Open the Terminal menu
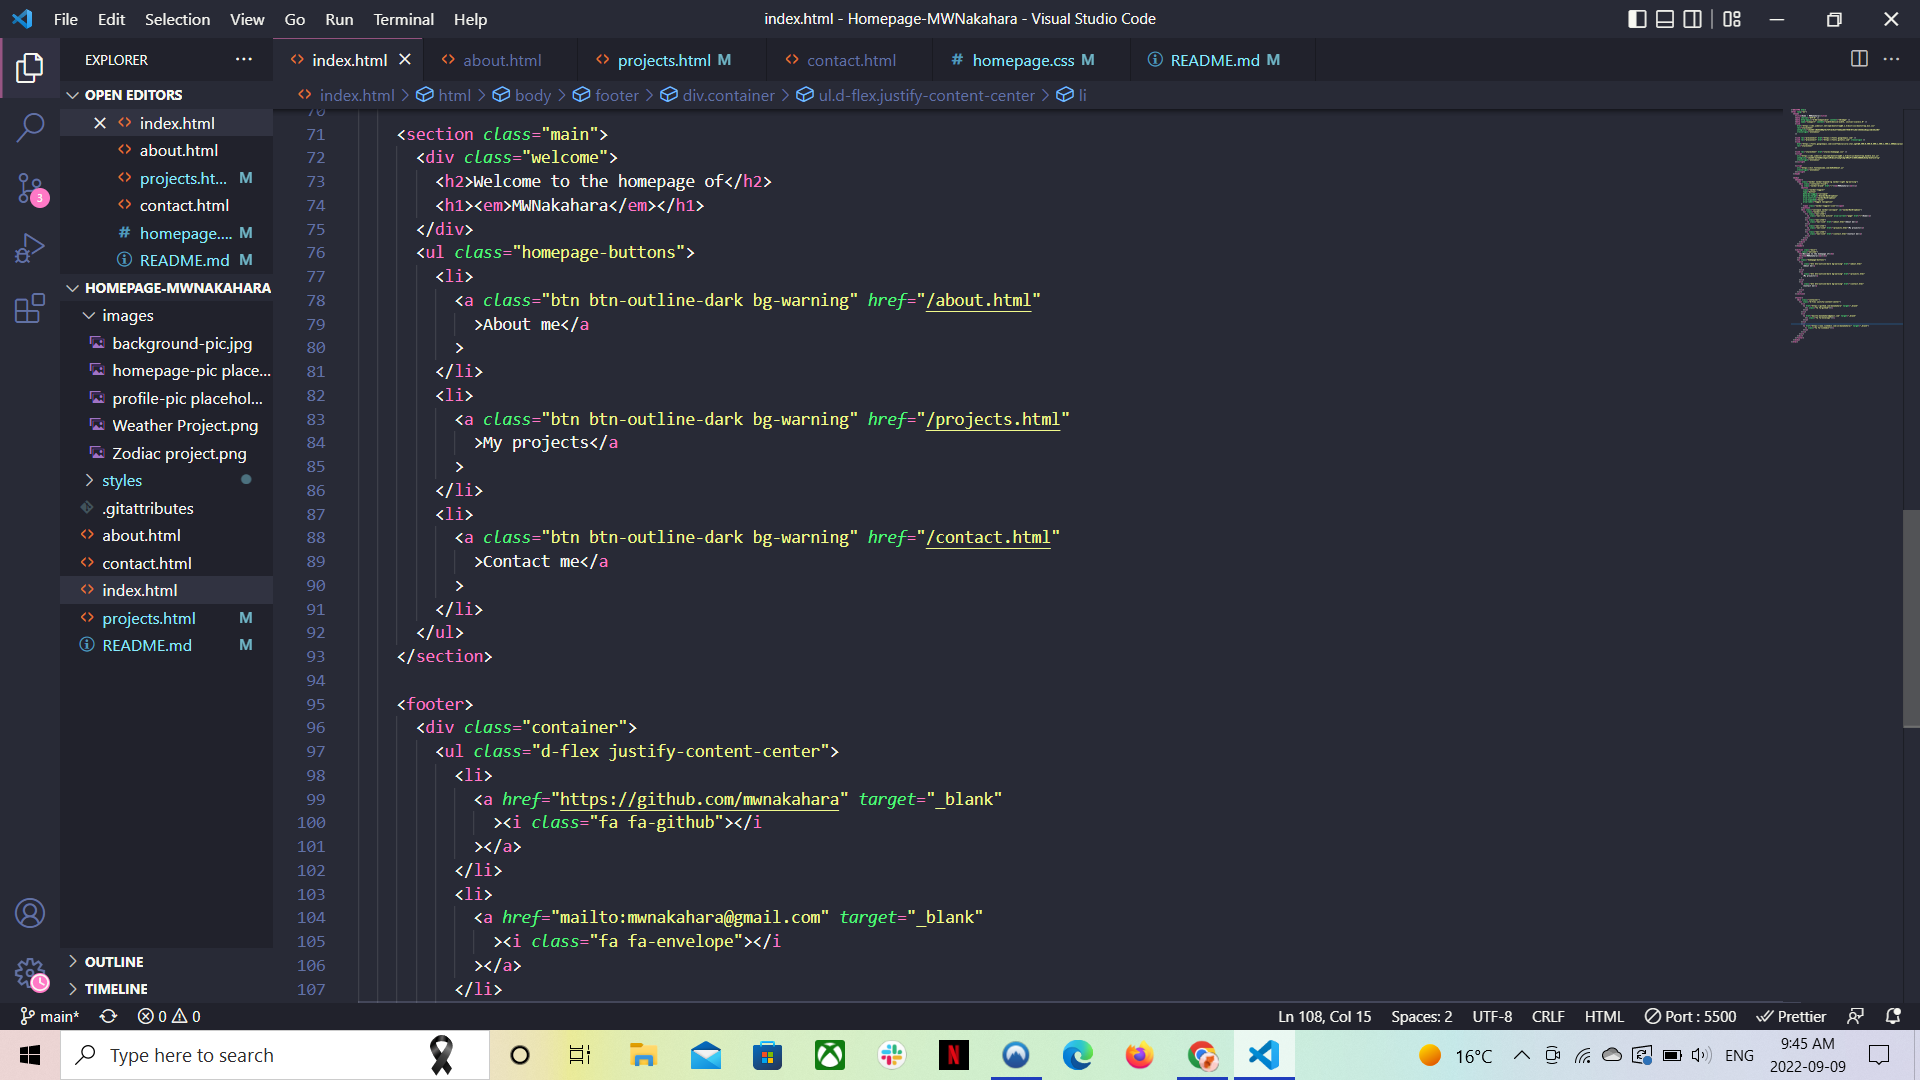Viewport: 1920px width, 1080px height. pos(403,19)
